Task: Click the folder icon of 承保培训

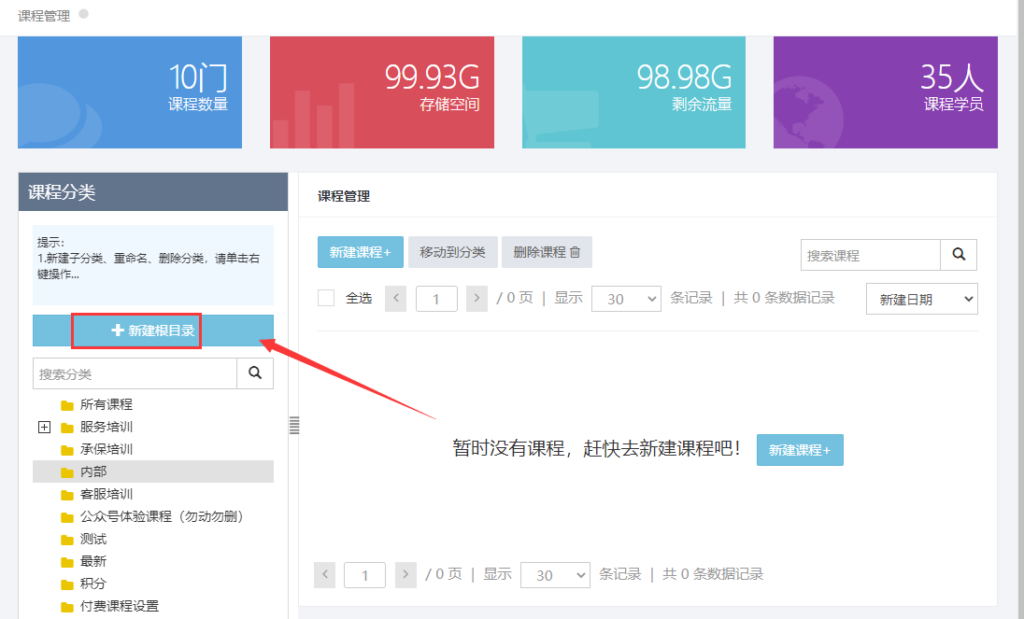Action: click(67, 450)
